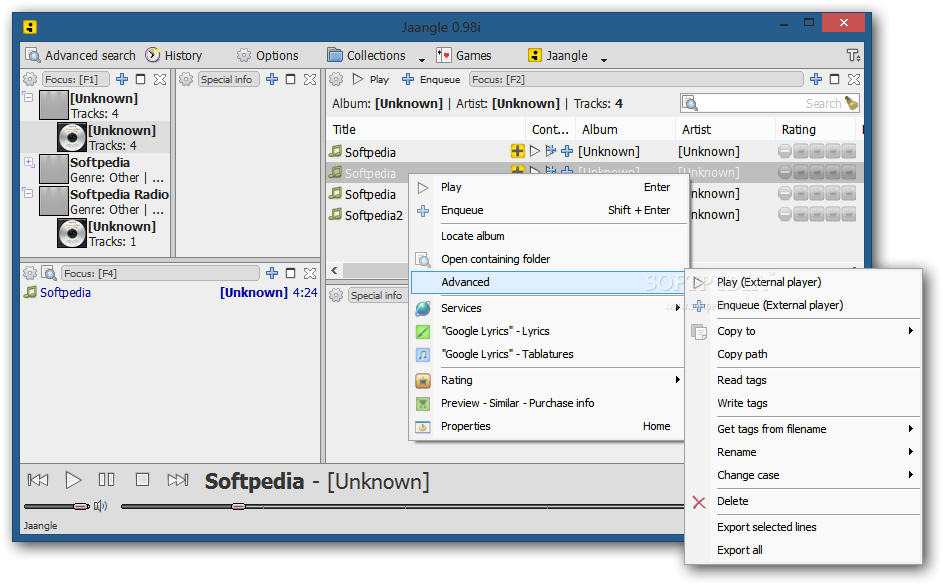The width and height of the screenshot is (943, 585).
Task: Click previous track playback button
Action: (x=38, y=480)
